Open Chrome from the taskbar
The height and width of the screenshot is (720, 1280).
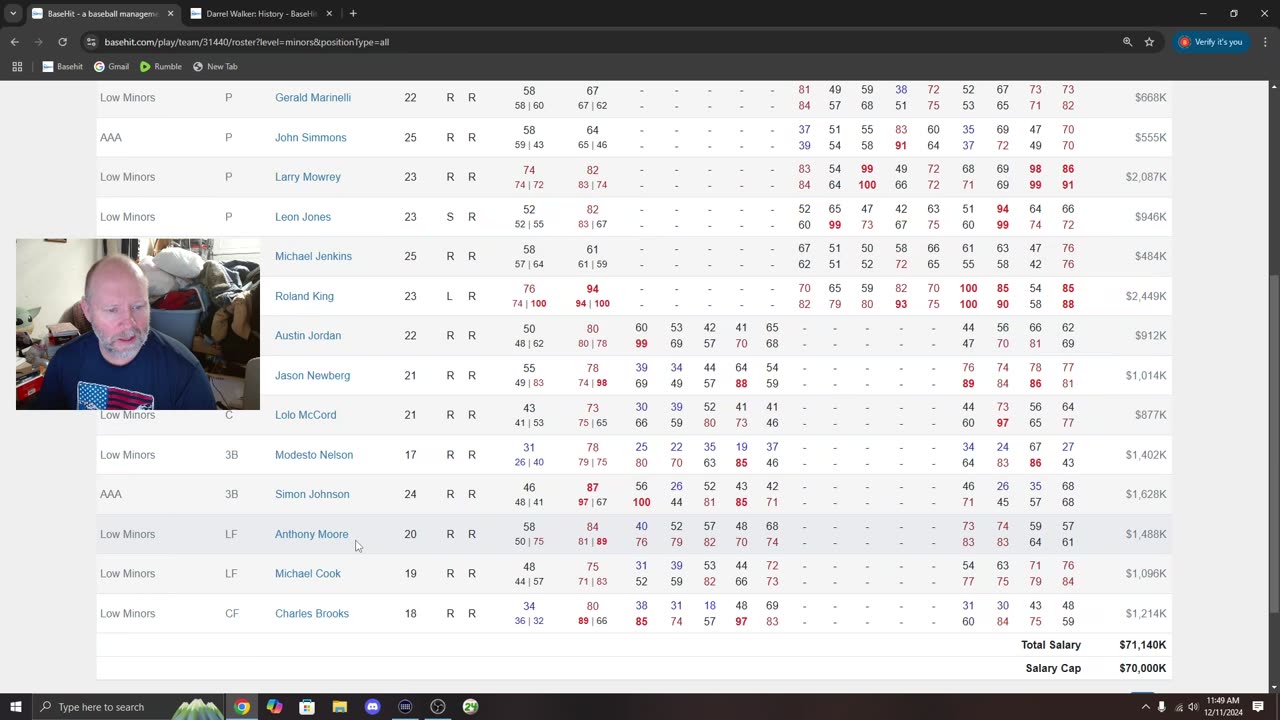coord(242,707)
